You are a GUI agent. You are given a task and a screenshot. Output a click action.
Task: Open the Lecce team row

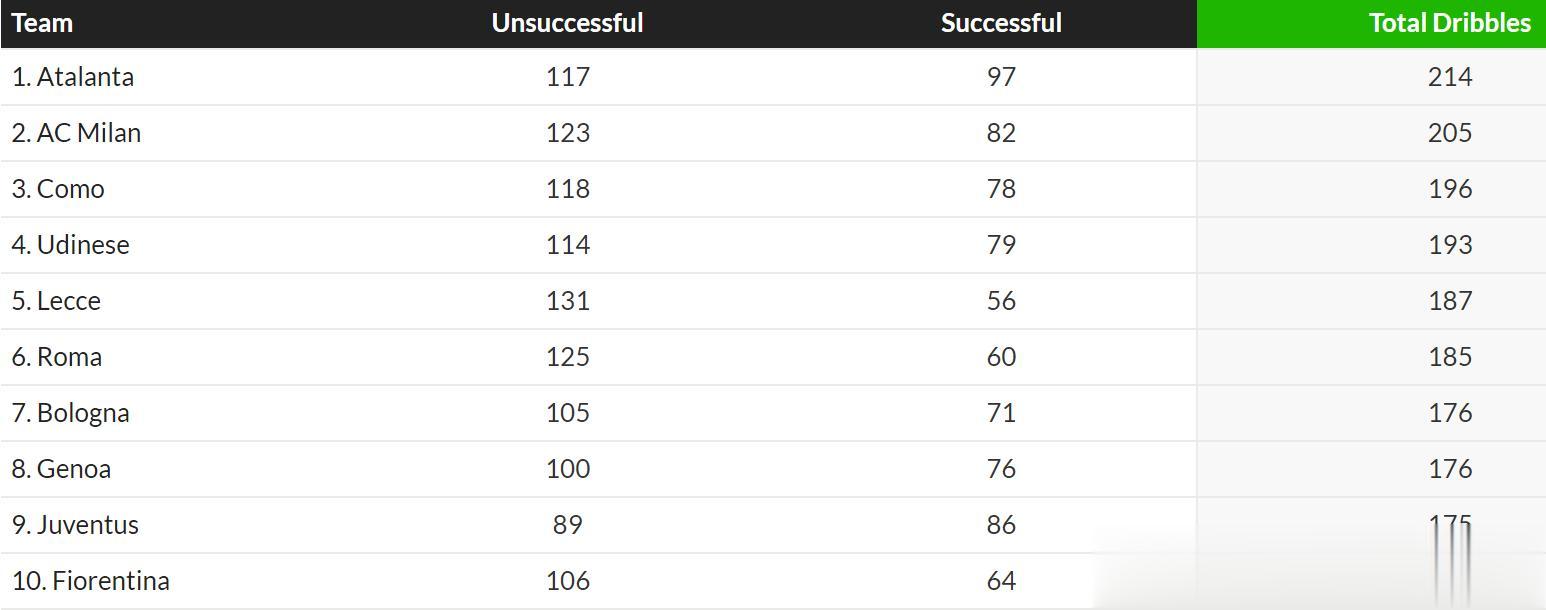coord(68,301)
